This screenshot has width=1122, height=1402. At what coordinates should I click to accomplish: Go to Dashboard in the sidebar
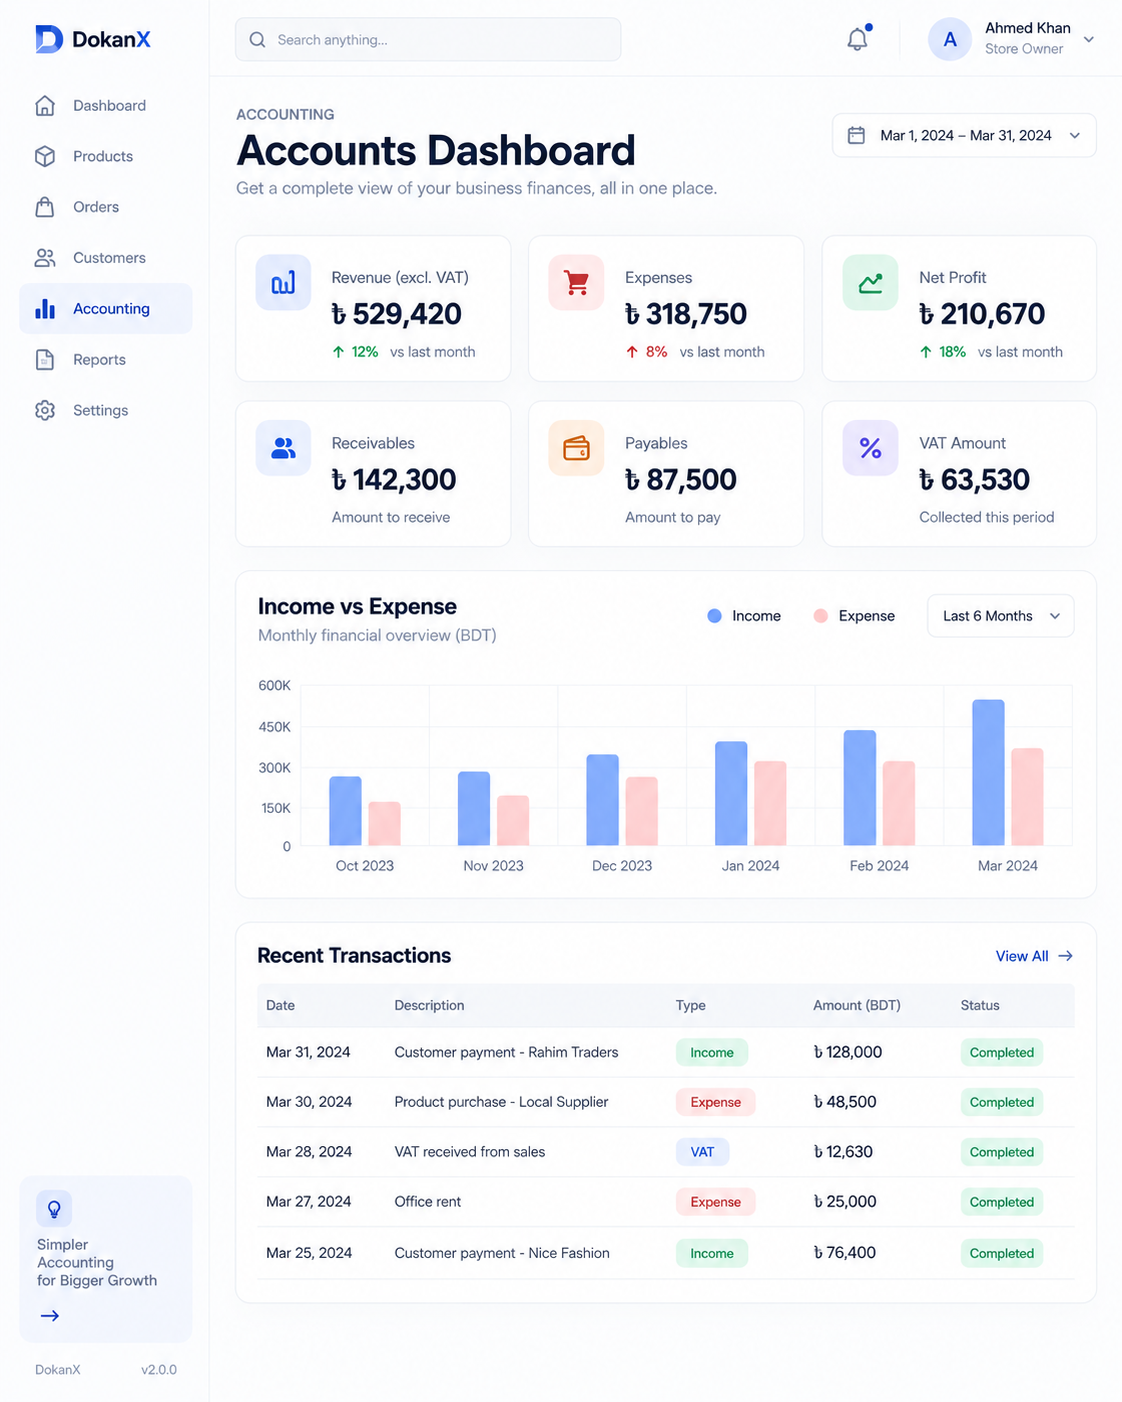click(x=105, y=105)
